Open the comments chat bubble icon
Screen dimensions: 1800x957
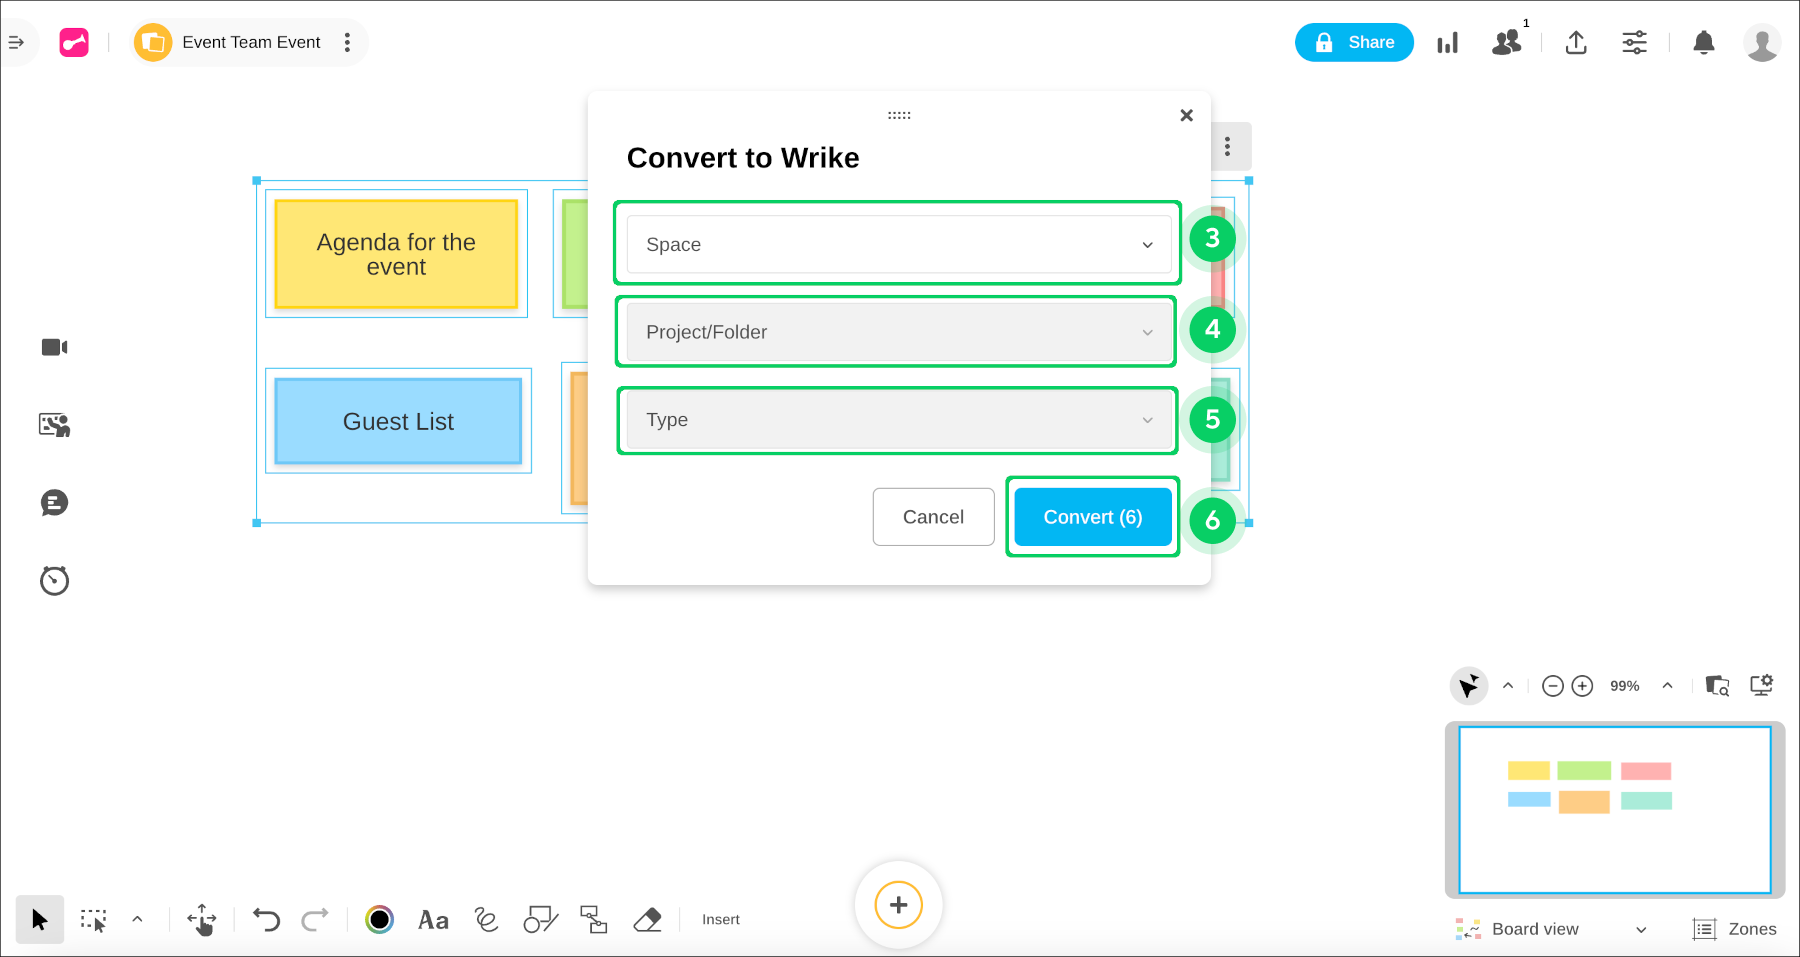pyautogui.click(x=54, y=503)
